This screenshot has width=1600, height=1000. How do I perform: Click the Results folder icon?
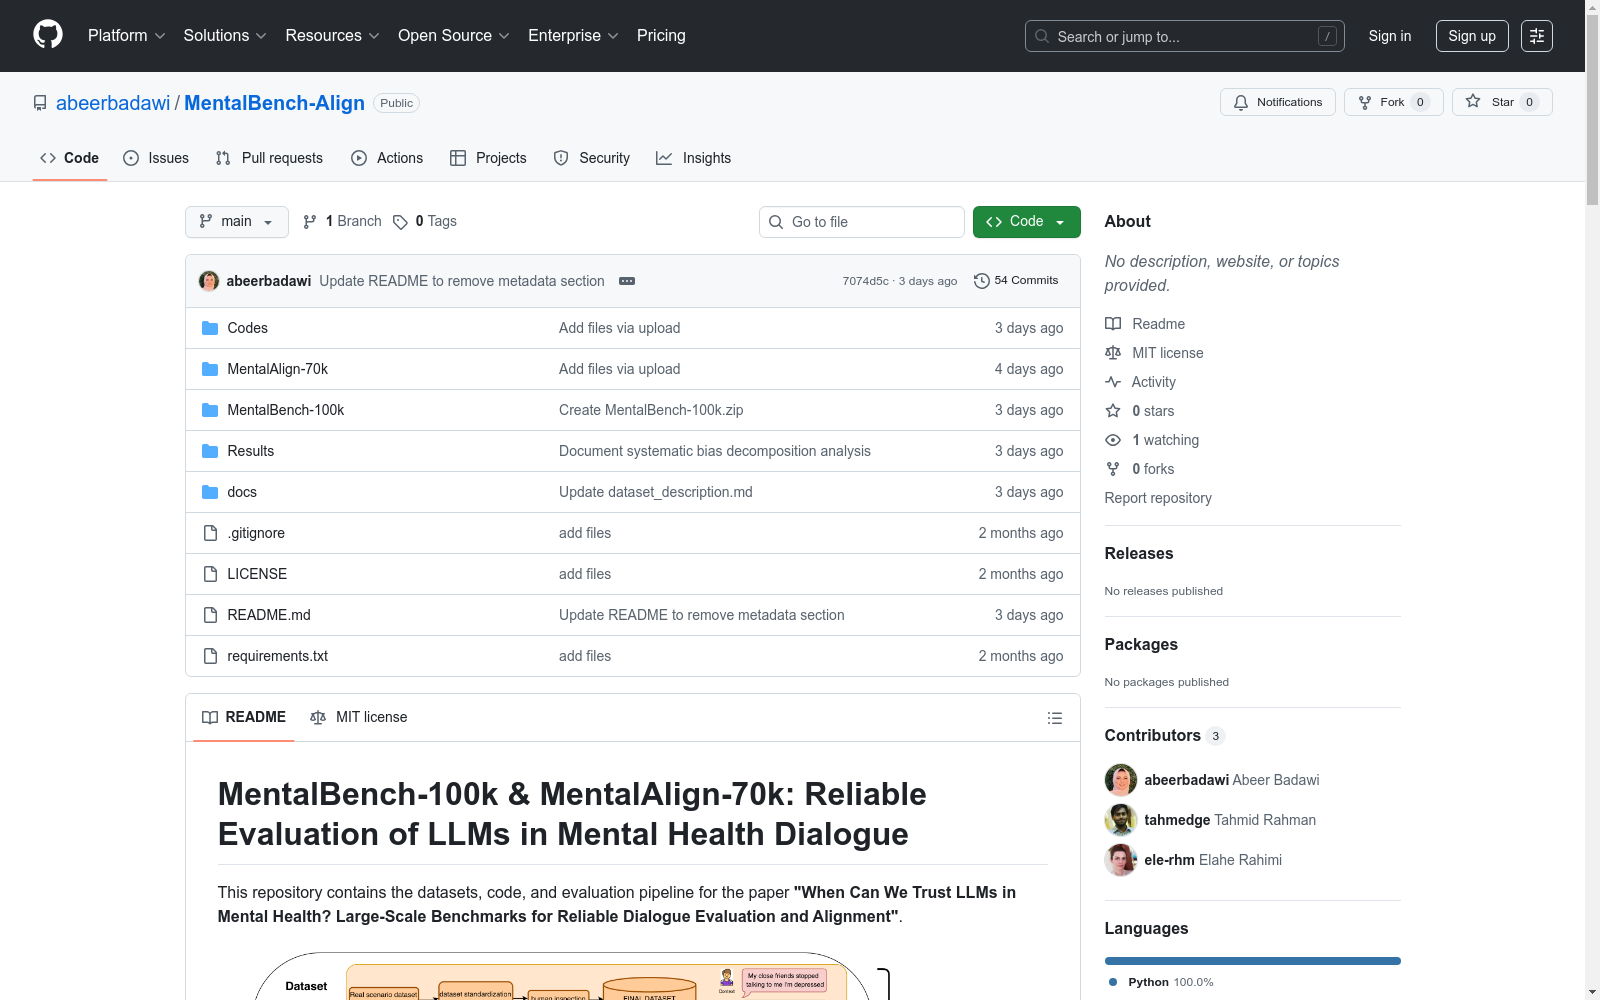tap(210, 451)
